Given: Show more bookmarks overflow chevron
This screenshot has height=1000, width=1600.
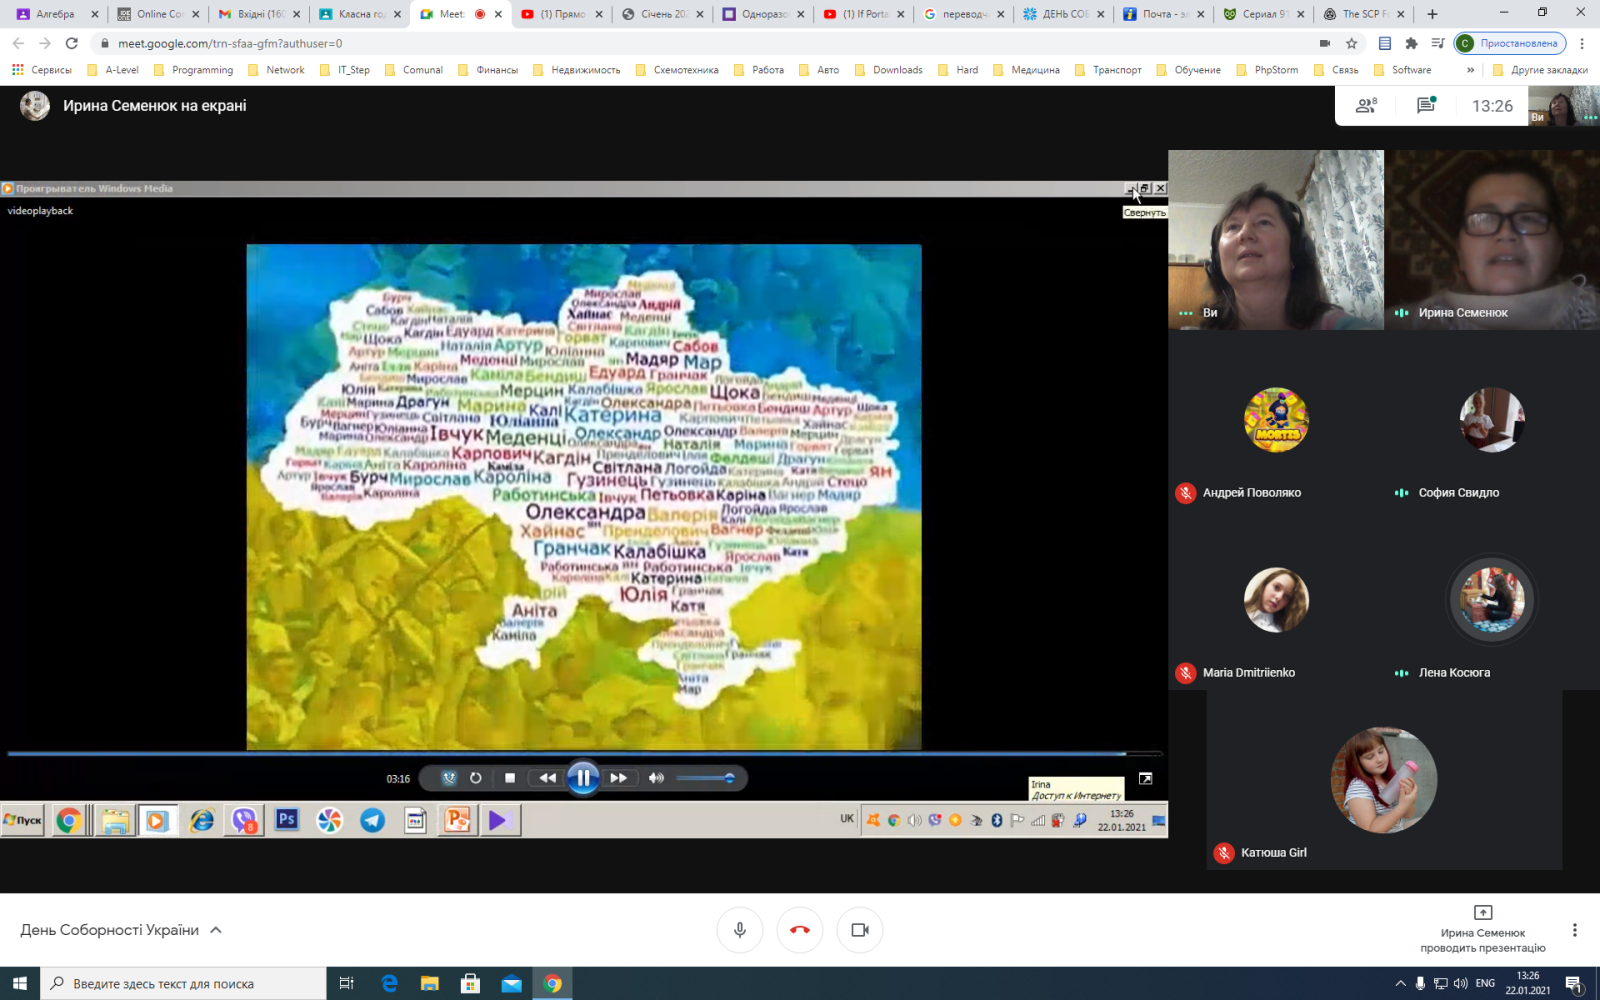Looking at the screenshot, I should 1470,70.
